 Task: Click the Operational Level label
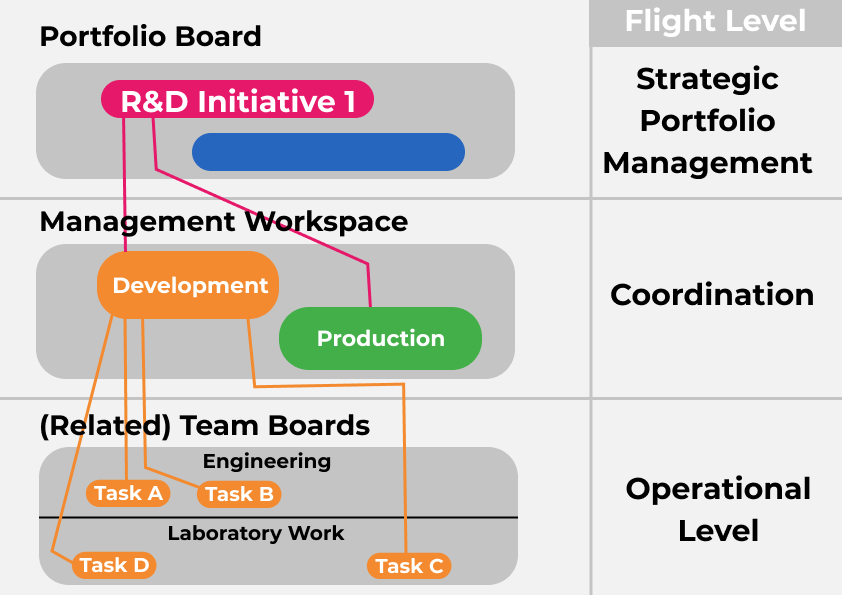click(718, 510)
